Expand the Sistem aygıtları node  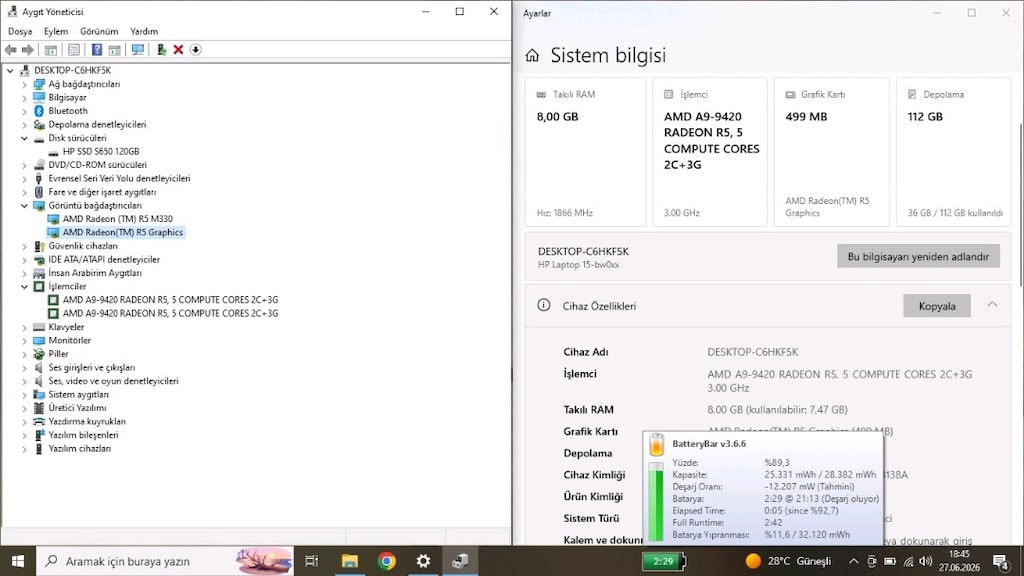click(x=24, y=394)
